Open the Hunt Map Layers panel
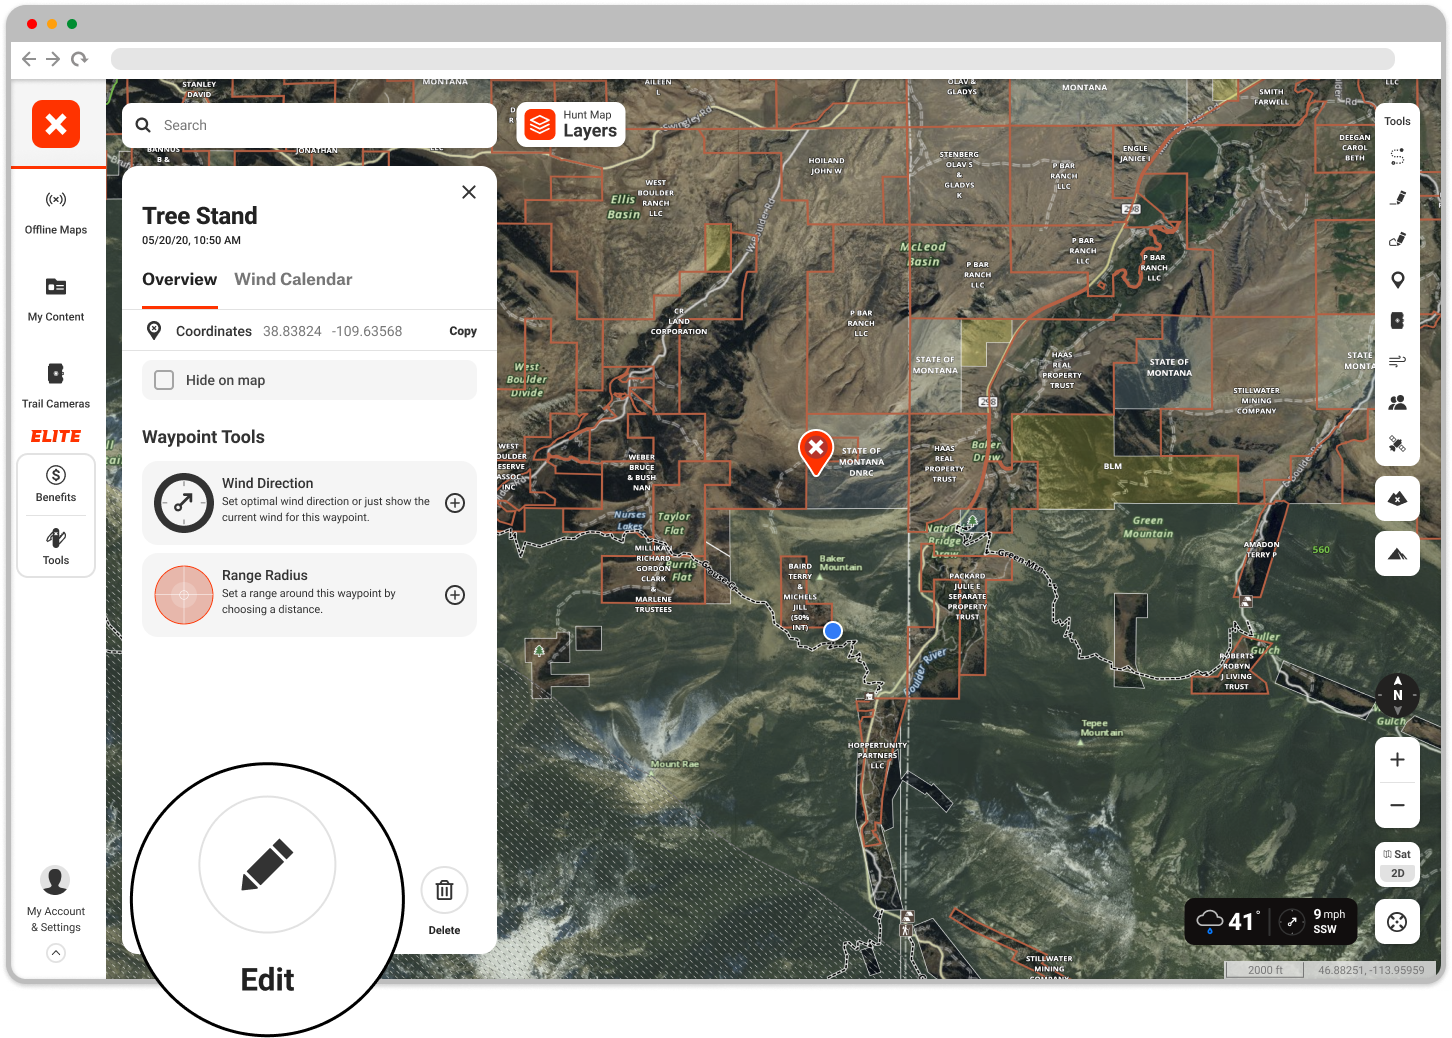Viewport: 1452px width, 1038px height. click(x=570, y=124)
